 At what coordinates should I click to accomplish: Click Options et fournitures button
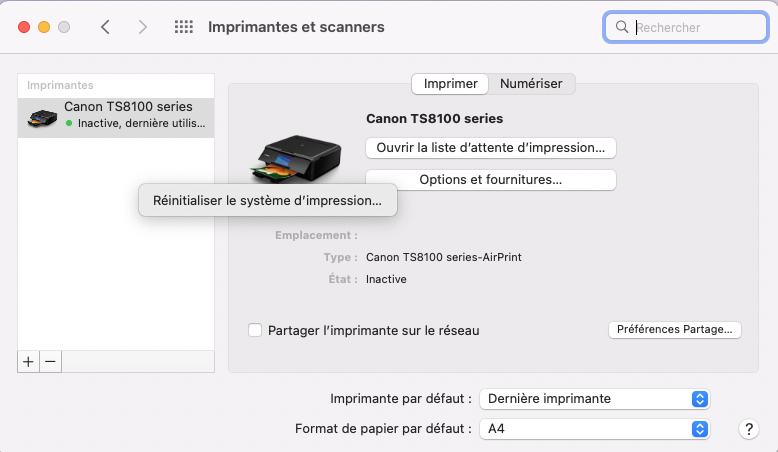491,180
